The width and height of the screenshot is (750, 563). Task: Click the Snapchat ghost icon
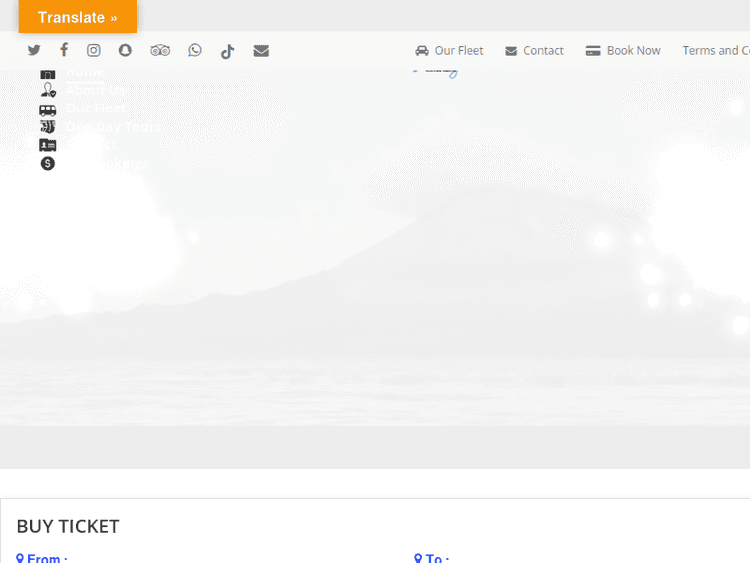[x=125, y=50]
